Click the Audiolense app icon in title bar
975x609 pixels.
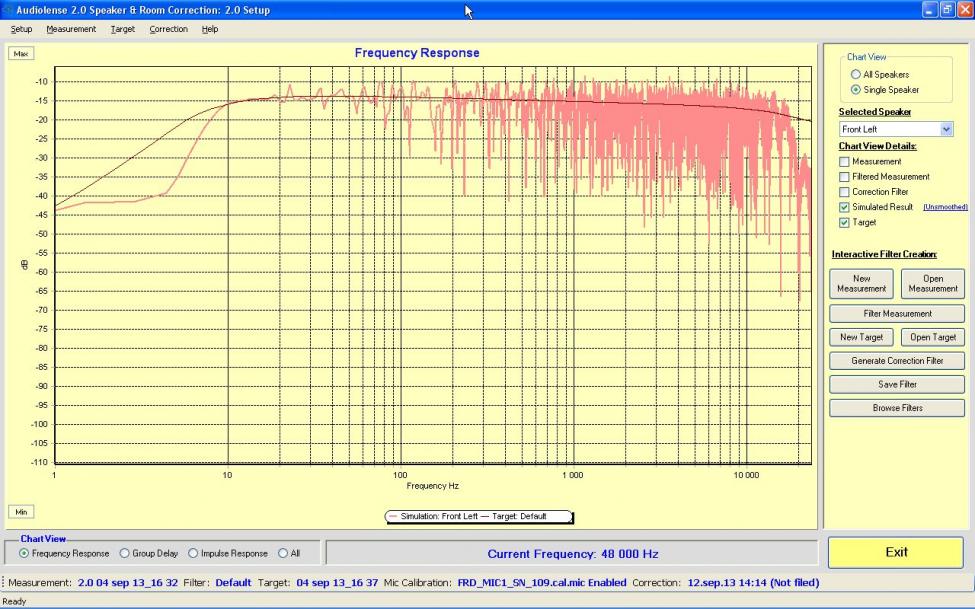click(7, 10)
